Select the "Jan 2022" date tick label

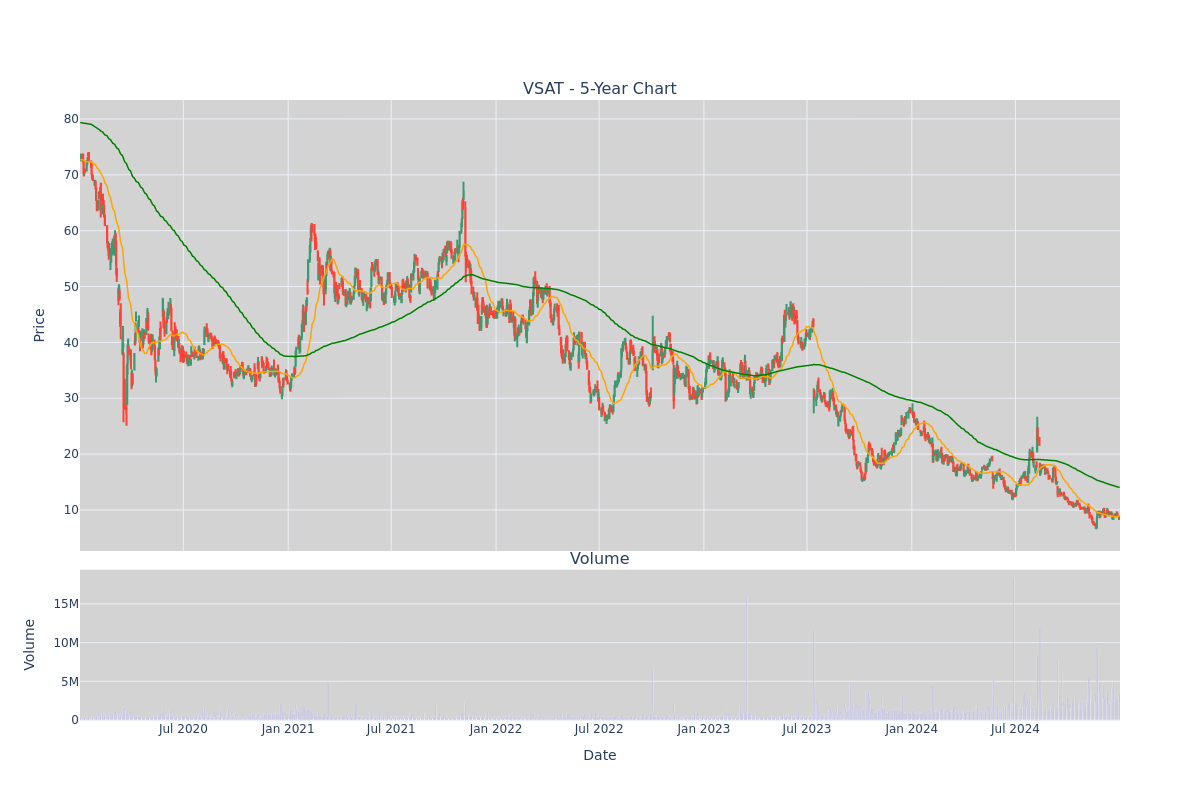496,729
